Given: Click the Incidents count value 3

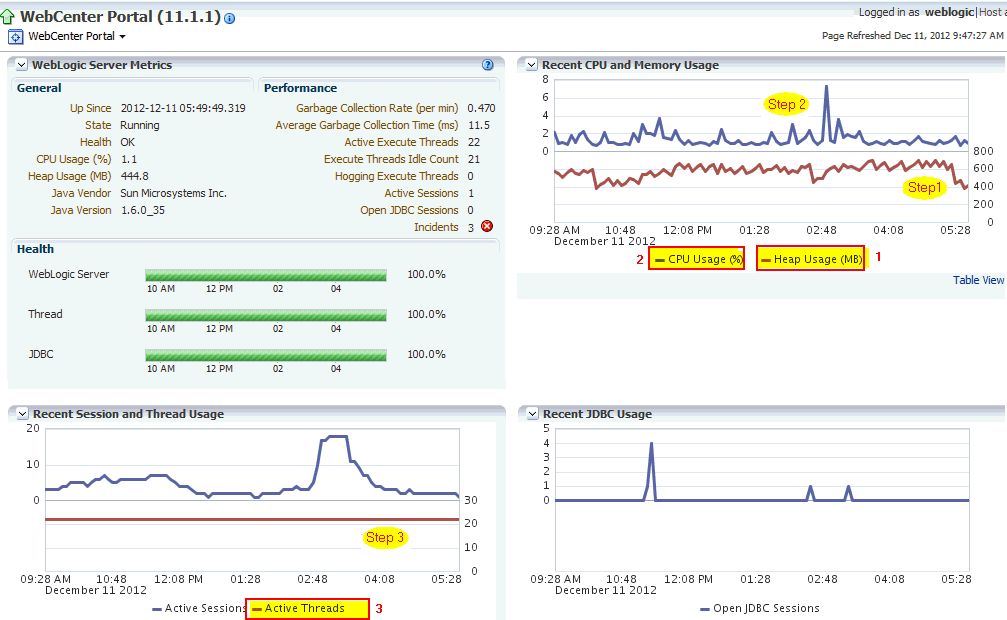Looking at the screenshot, I should point(471,227).
